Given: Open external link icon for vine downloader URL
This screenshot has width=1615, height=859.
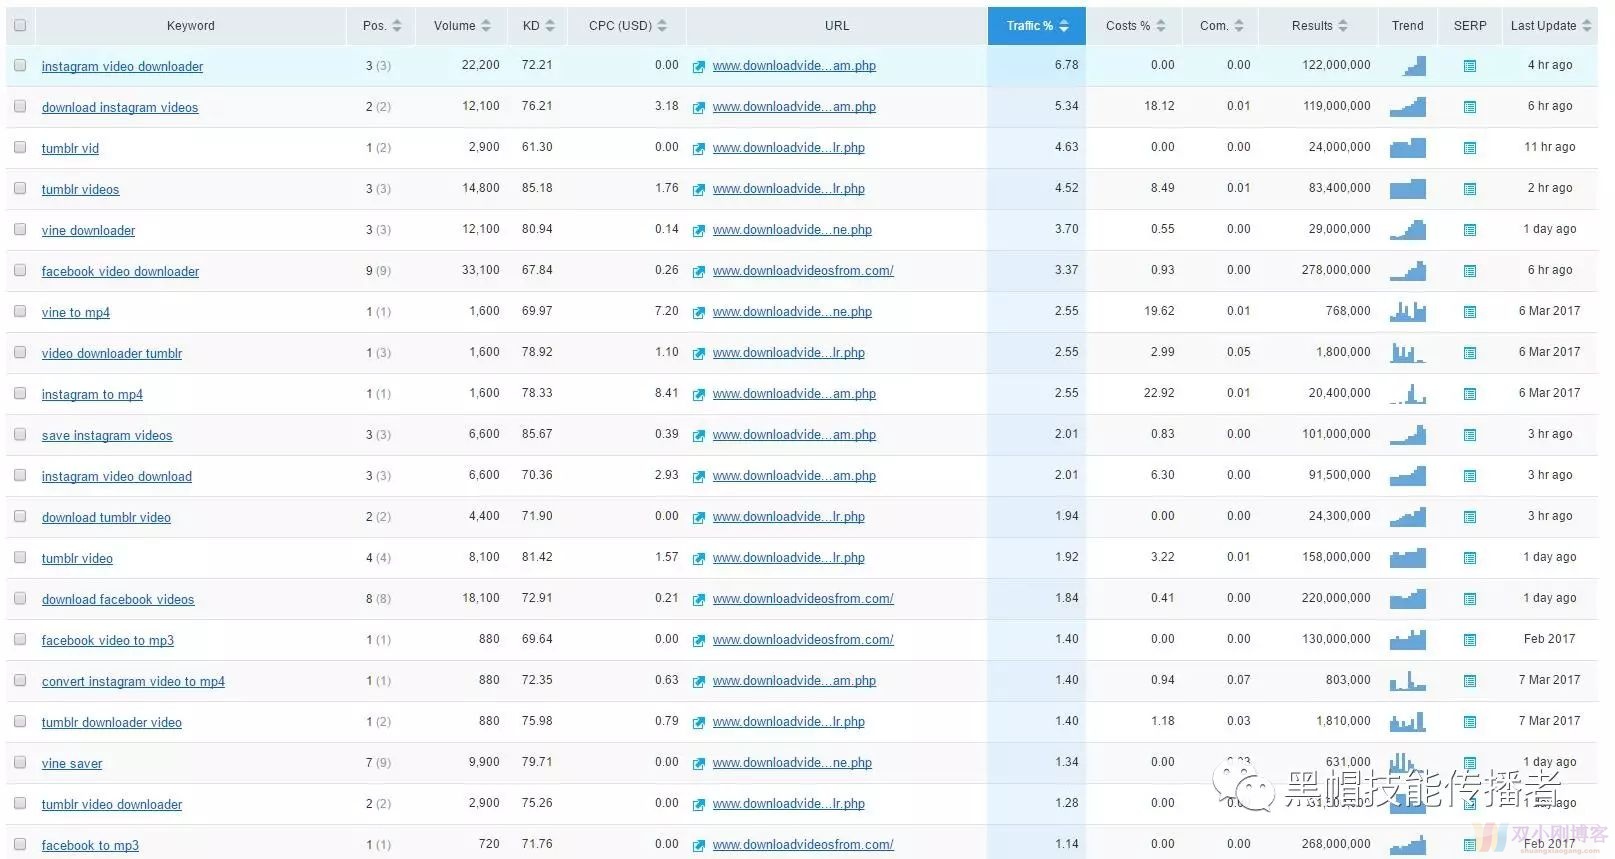Looking at the screenshot, I should pyautogui.click(x=699, y=231).
